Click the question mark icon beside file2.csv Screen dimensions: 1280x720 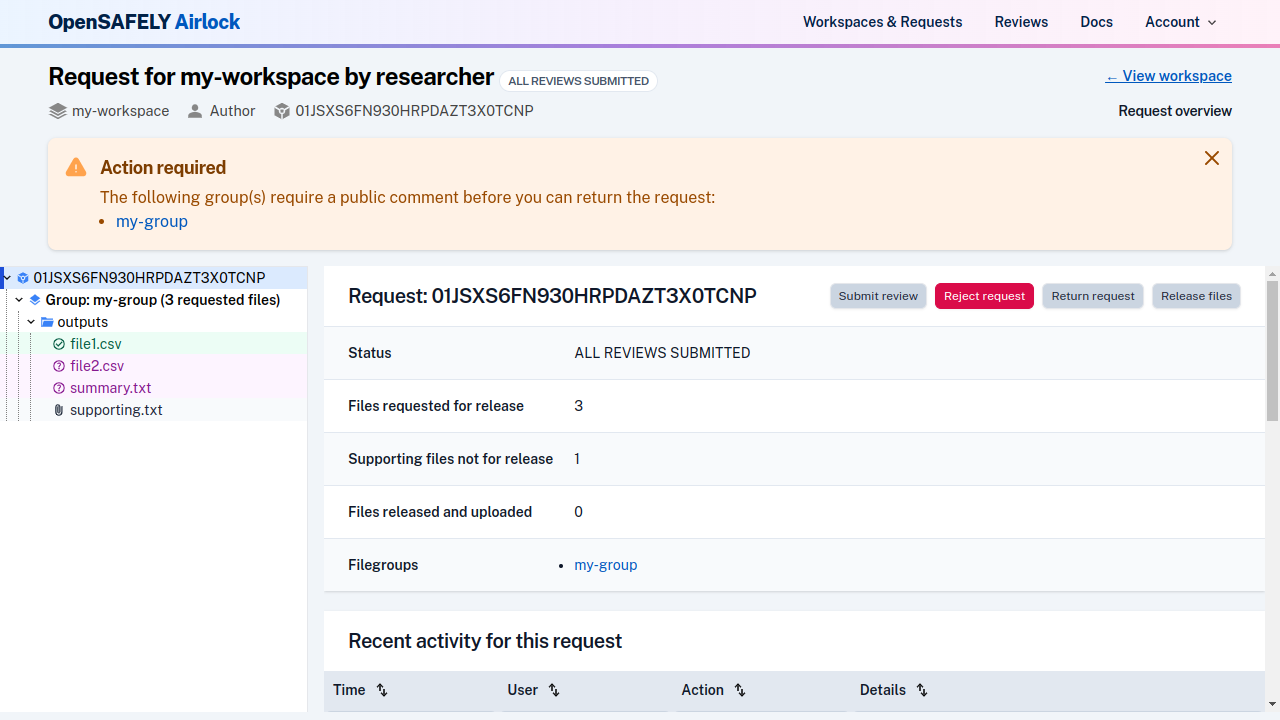click(x=59, y=366)
